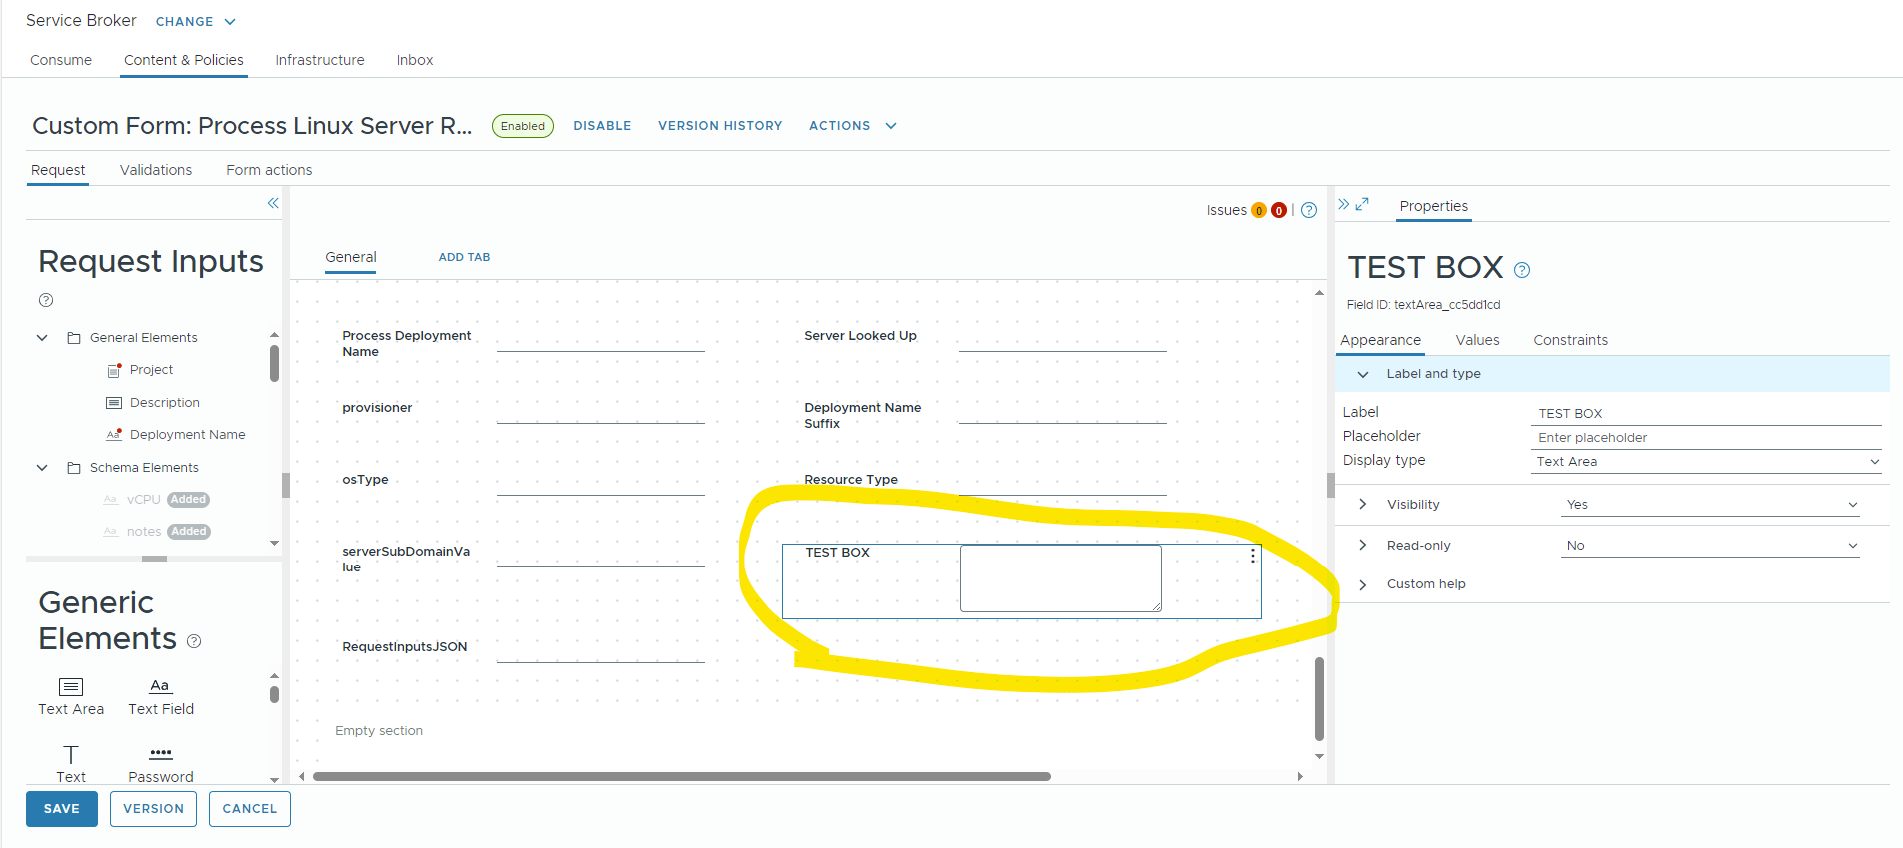The width and height of the screenshot is (1903, 848).
Task: Open help icon next to TEST BOX title
Action: coord(1522,270)
